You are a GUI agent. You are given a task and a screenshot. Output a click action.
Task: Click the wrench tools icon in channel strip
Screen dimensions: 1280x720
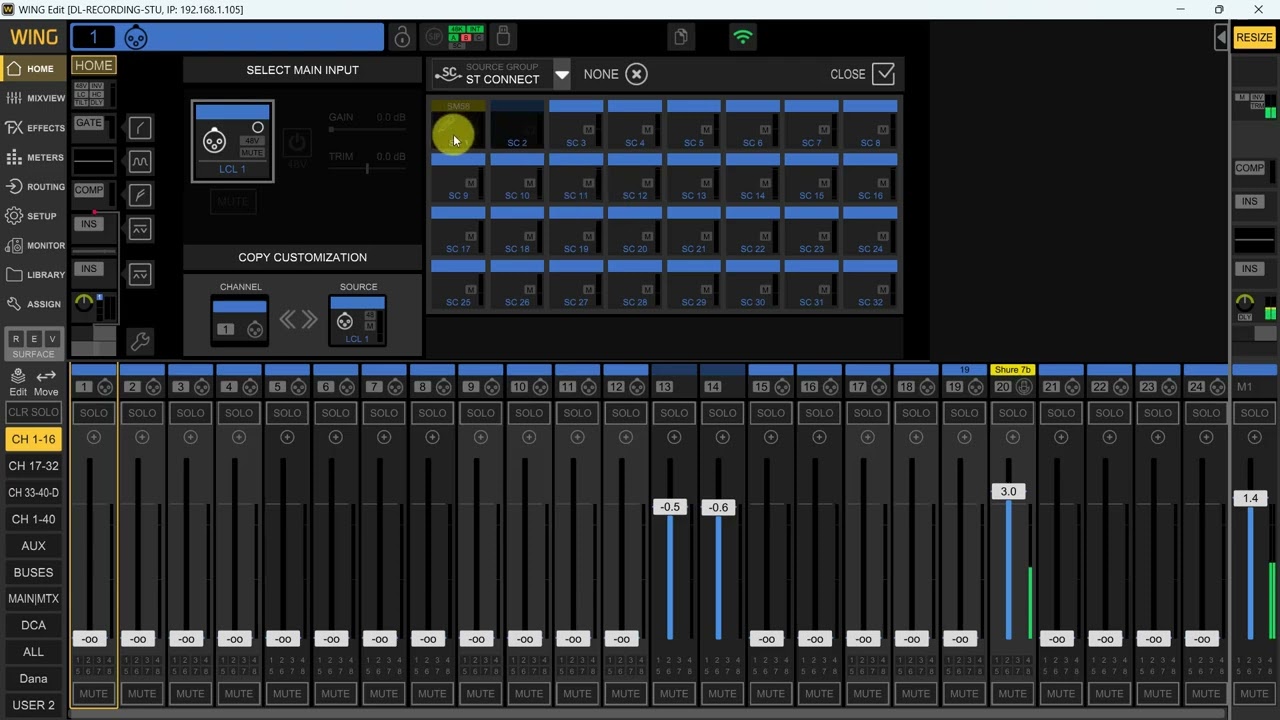[140, 342]
